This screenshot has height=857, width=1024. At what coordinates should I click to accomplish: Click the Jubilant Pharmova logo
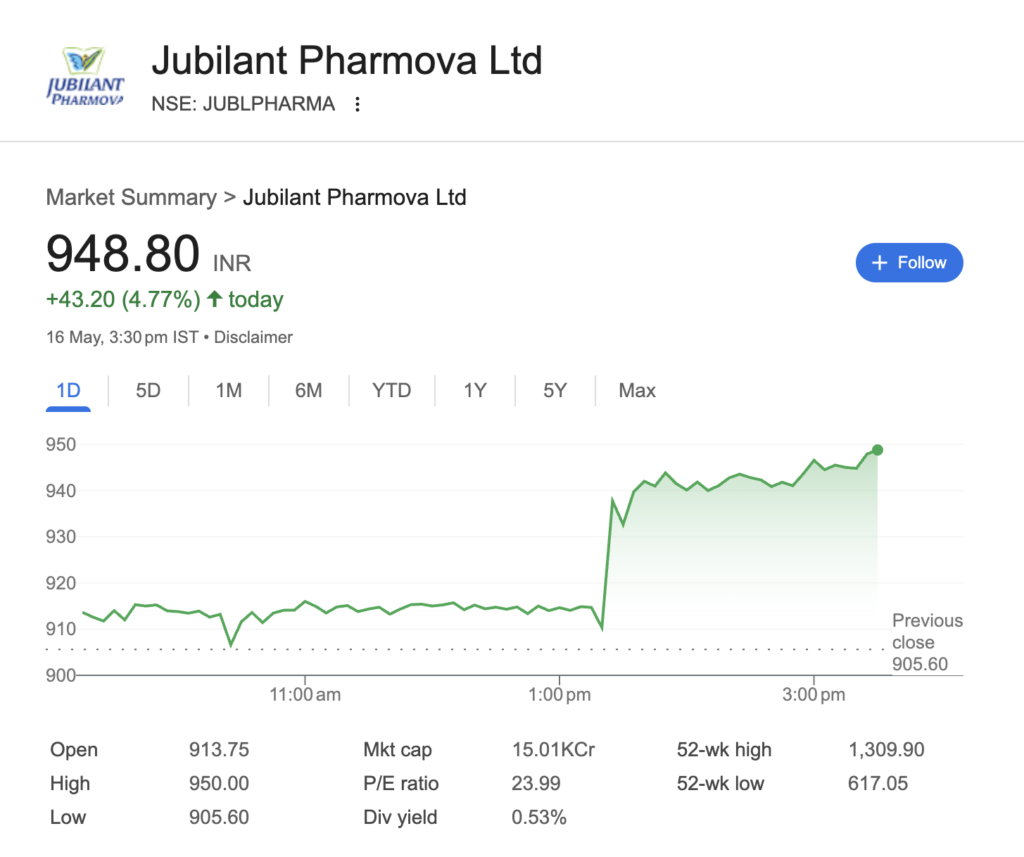click(85, 77)
